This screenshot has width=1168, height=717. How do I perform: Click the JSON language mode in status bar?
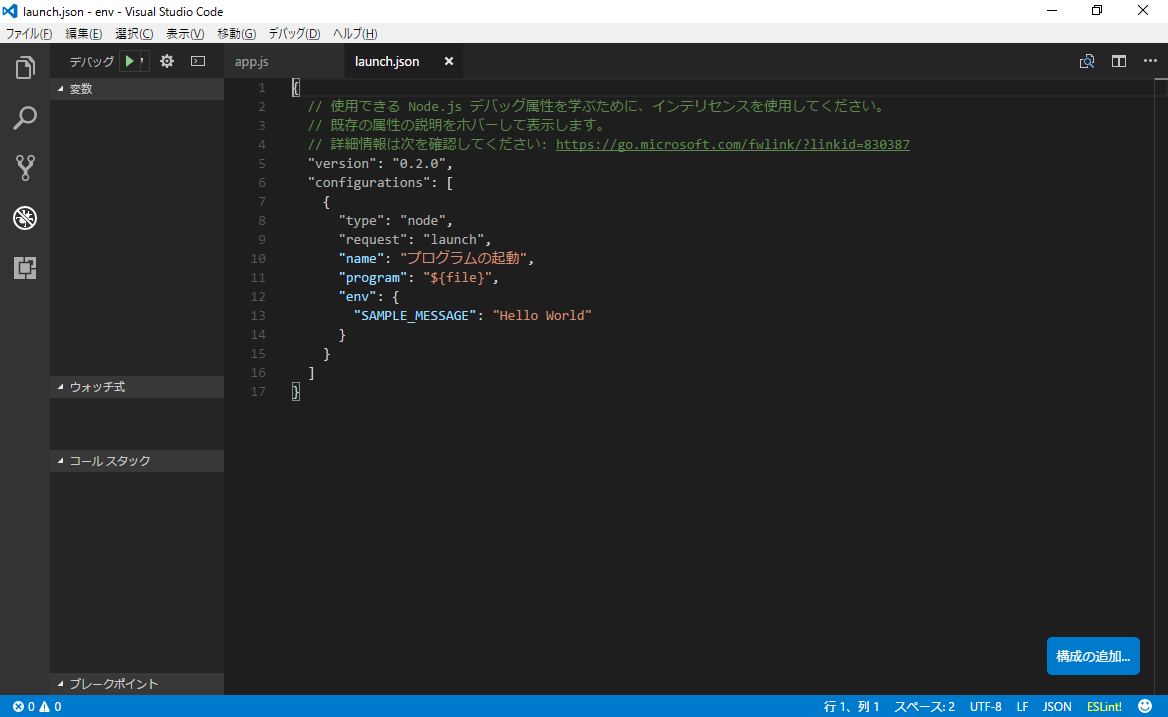click(1056, 706)
